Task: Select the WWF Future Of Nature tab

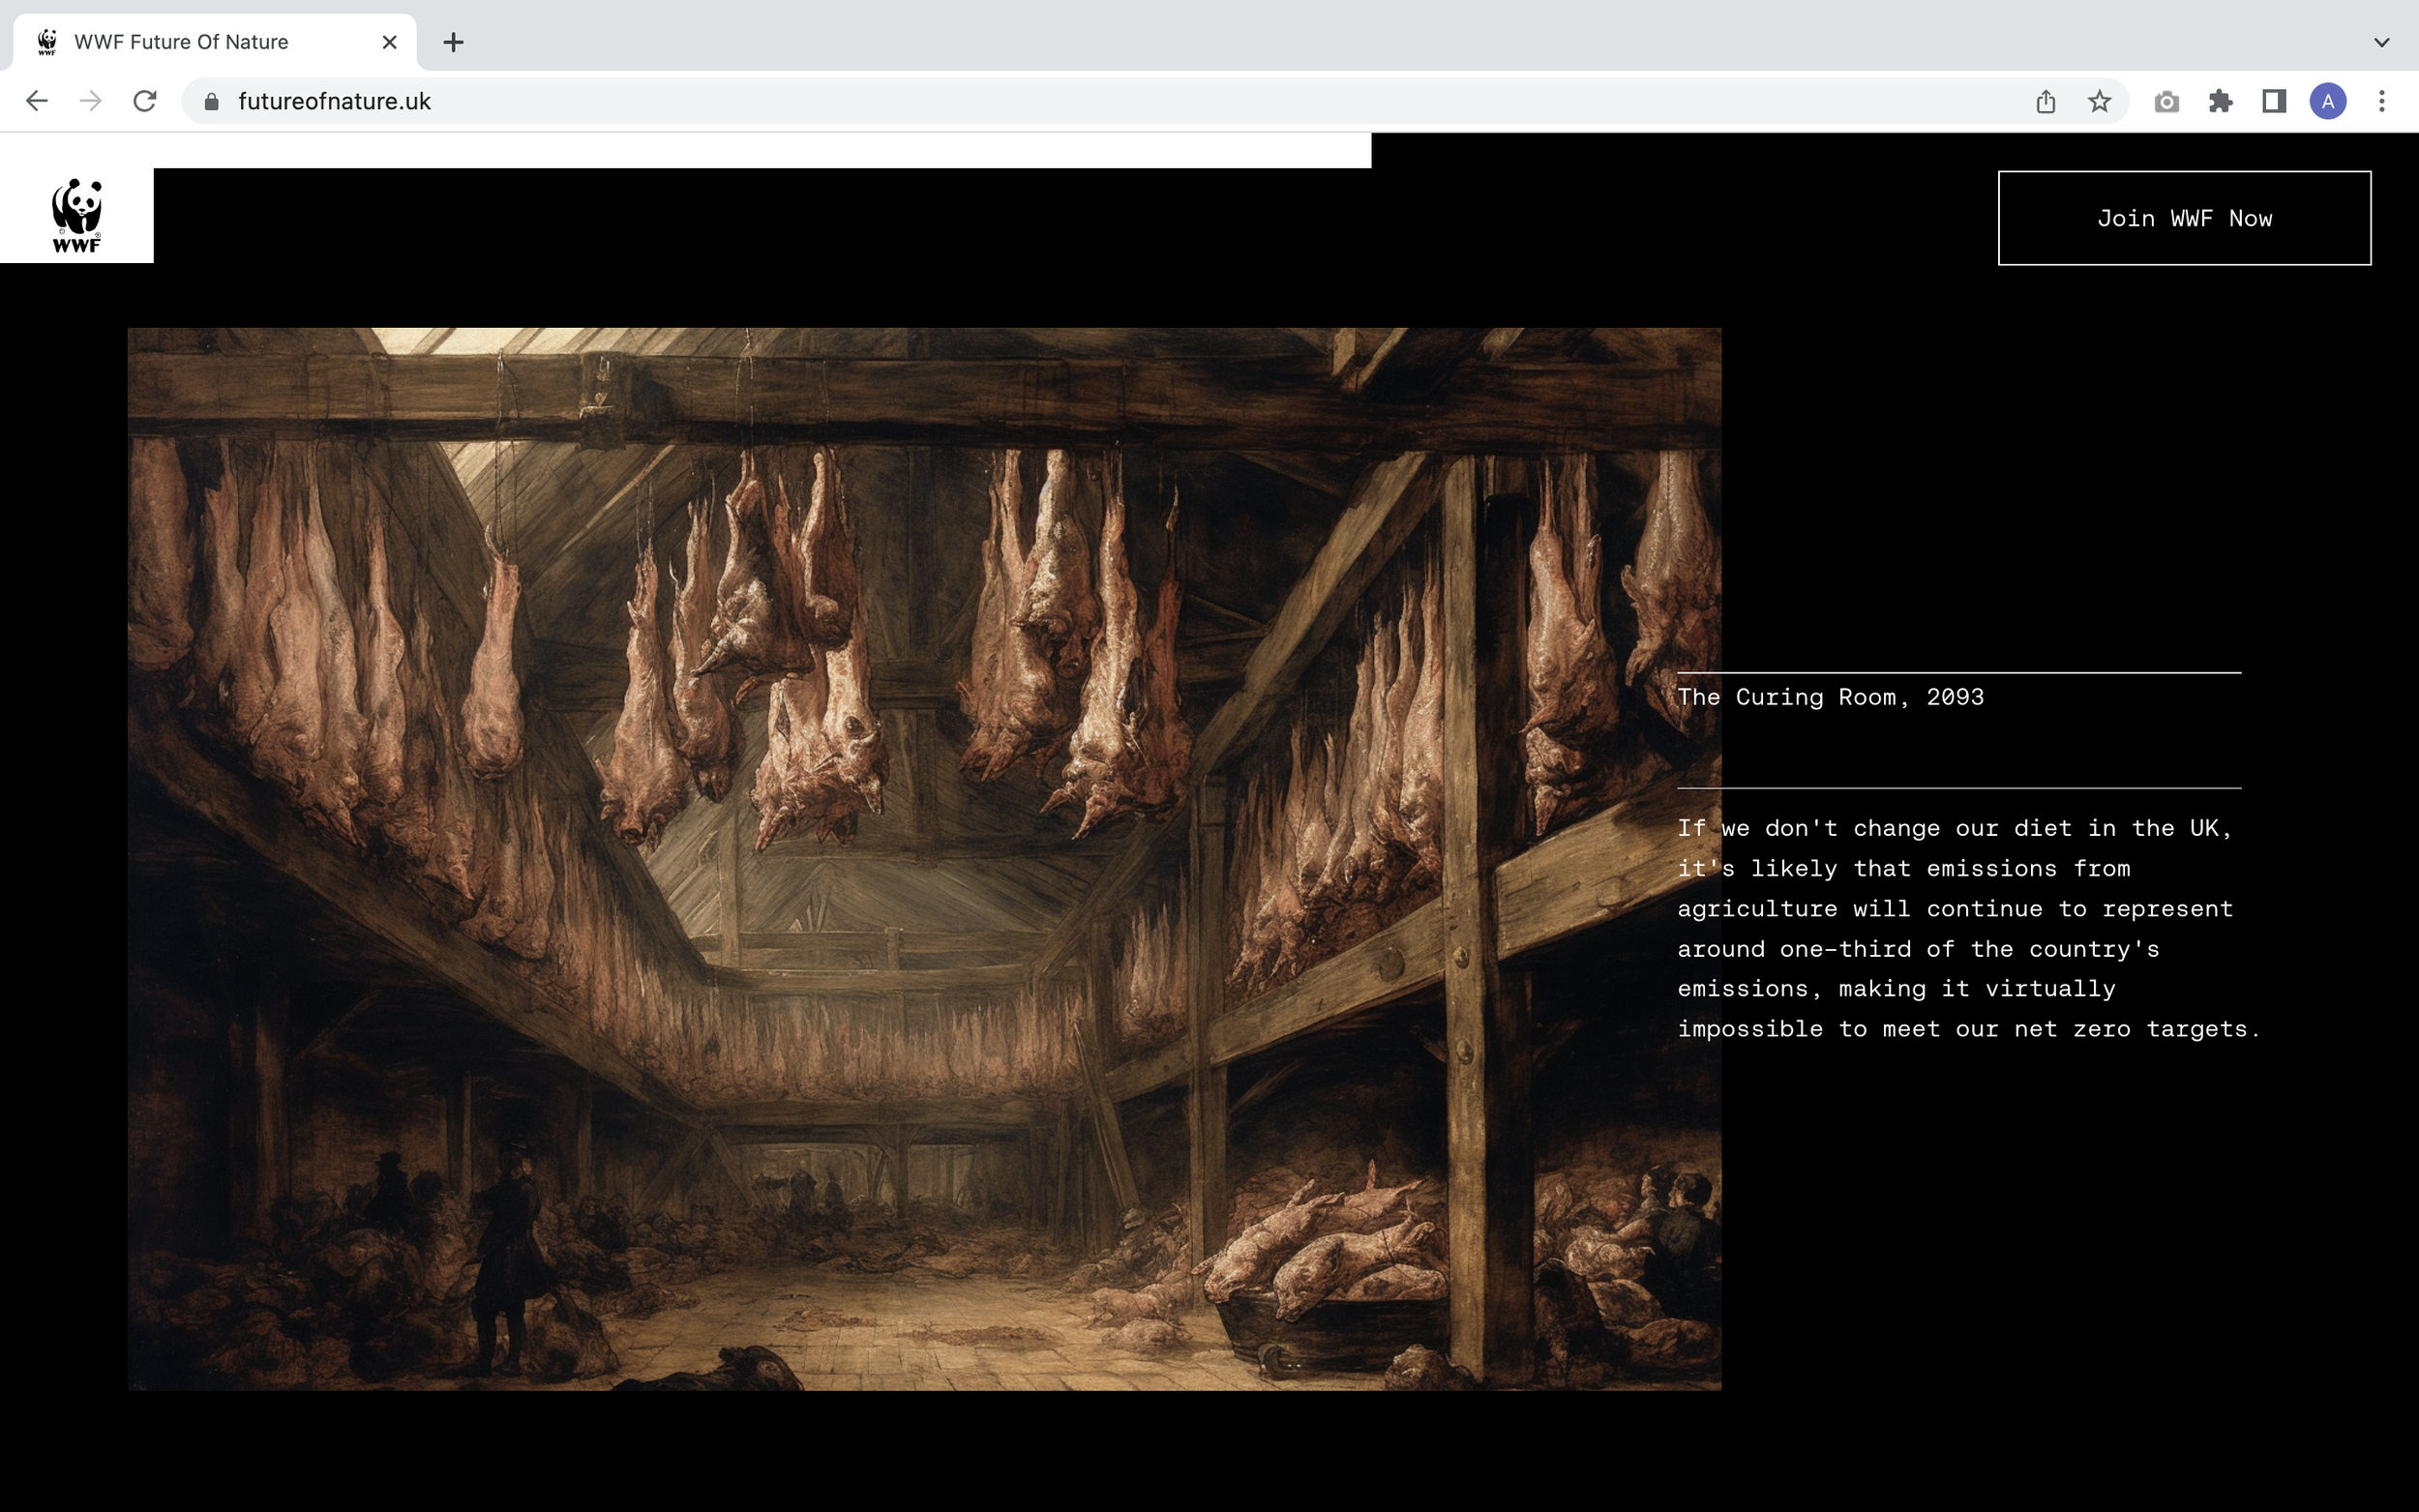Action: pos(181,42)
